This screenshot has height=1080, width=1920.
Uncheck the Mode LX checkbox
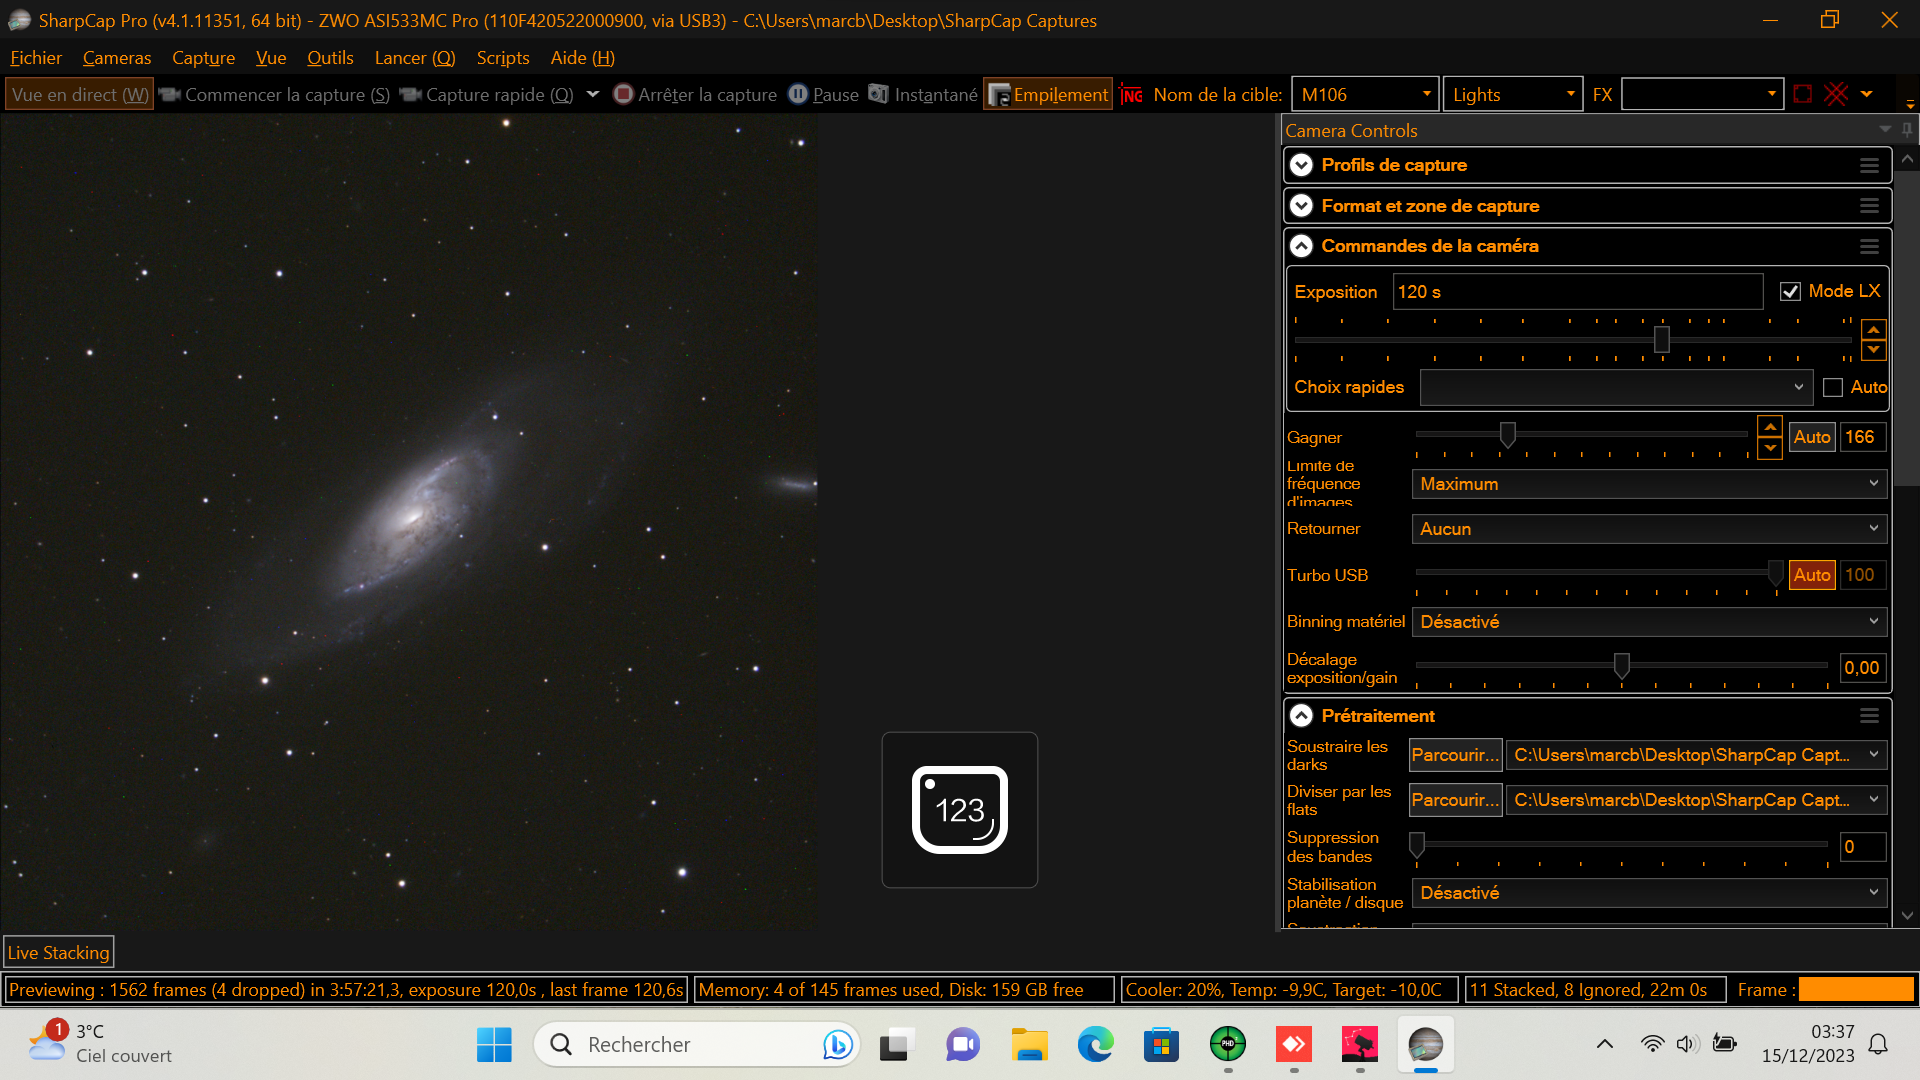1790,292
